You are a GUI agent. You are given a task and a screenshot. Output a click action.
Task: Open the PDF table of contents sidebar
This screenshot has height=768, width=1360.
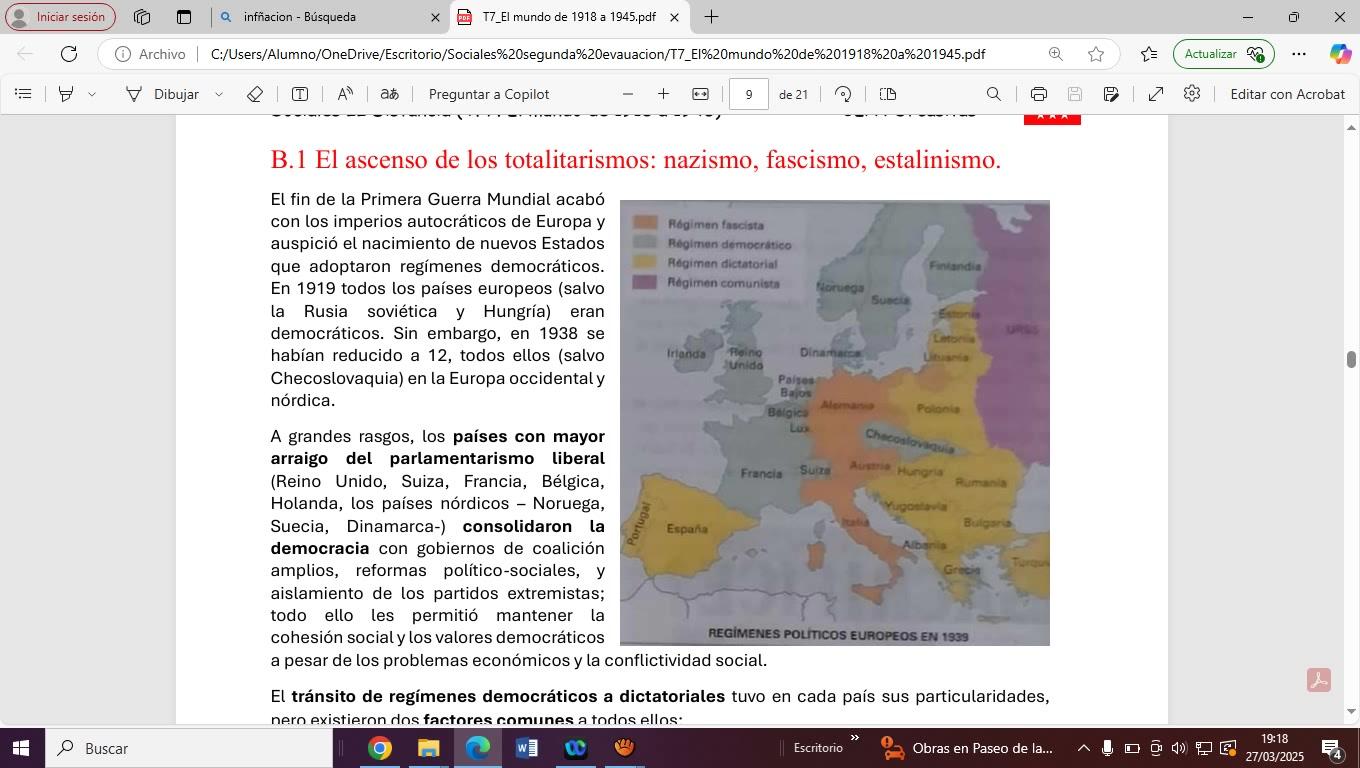[24, 94]
